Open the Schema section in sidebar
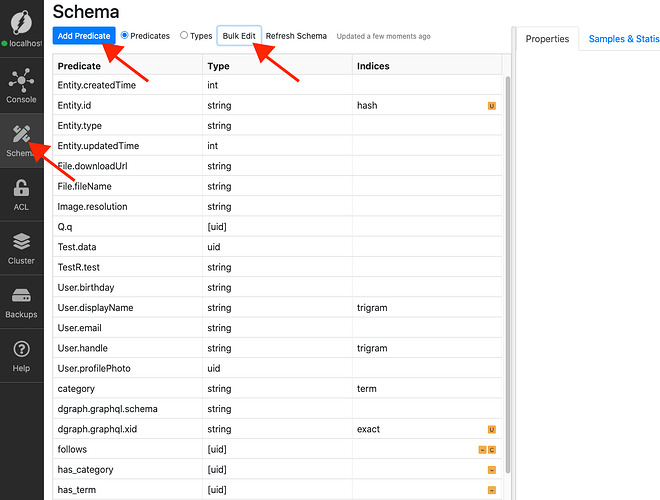 click(21, 141)
